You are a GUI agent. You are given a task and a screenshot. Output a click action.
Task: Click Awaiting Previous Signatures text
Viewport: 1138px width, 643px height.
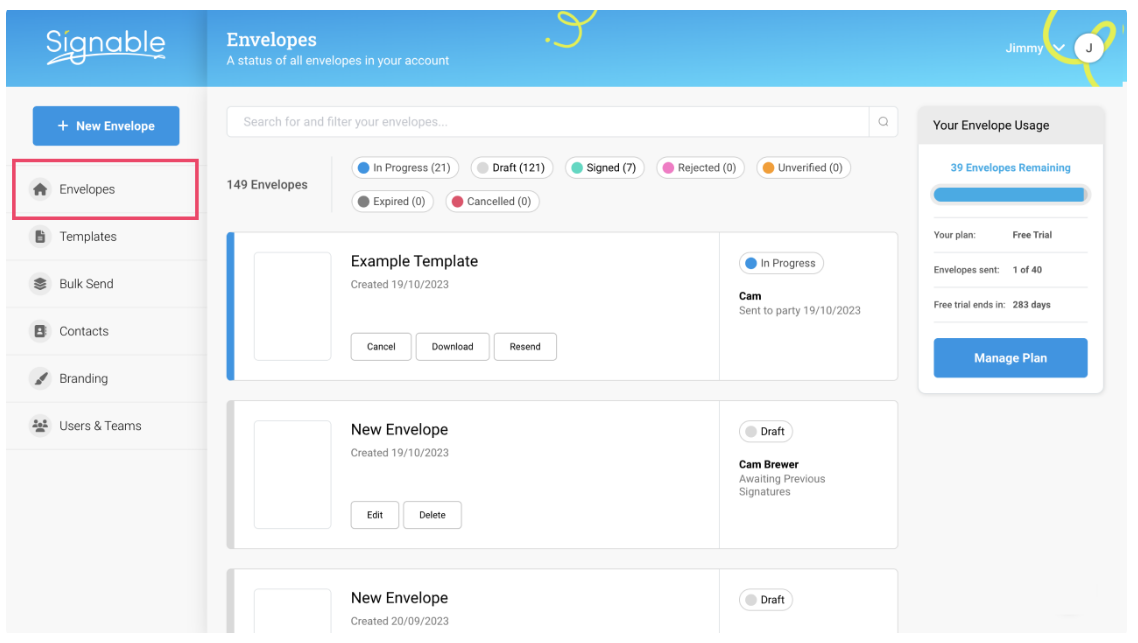click(782, 486)
